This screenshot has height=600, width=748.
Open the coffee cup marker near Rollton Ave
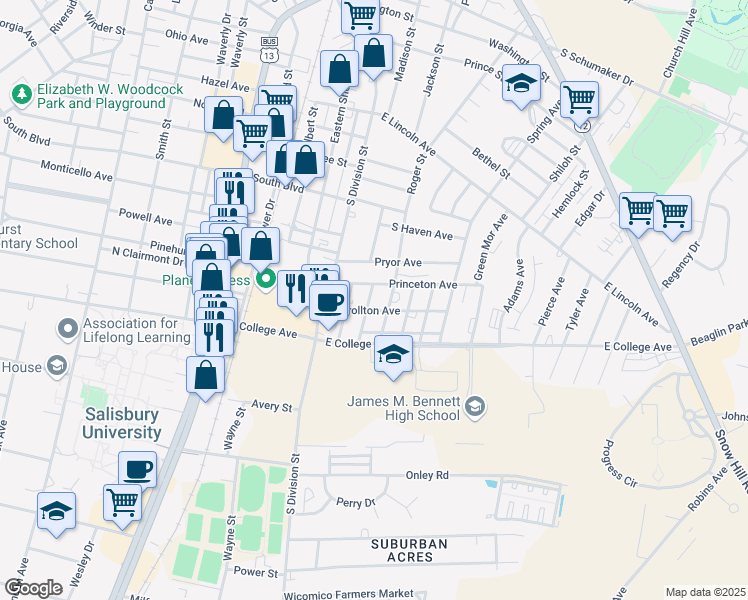click(x=329, y=306)
